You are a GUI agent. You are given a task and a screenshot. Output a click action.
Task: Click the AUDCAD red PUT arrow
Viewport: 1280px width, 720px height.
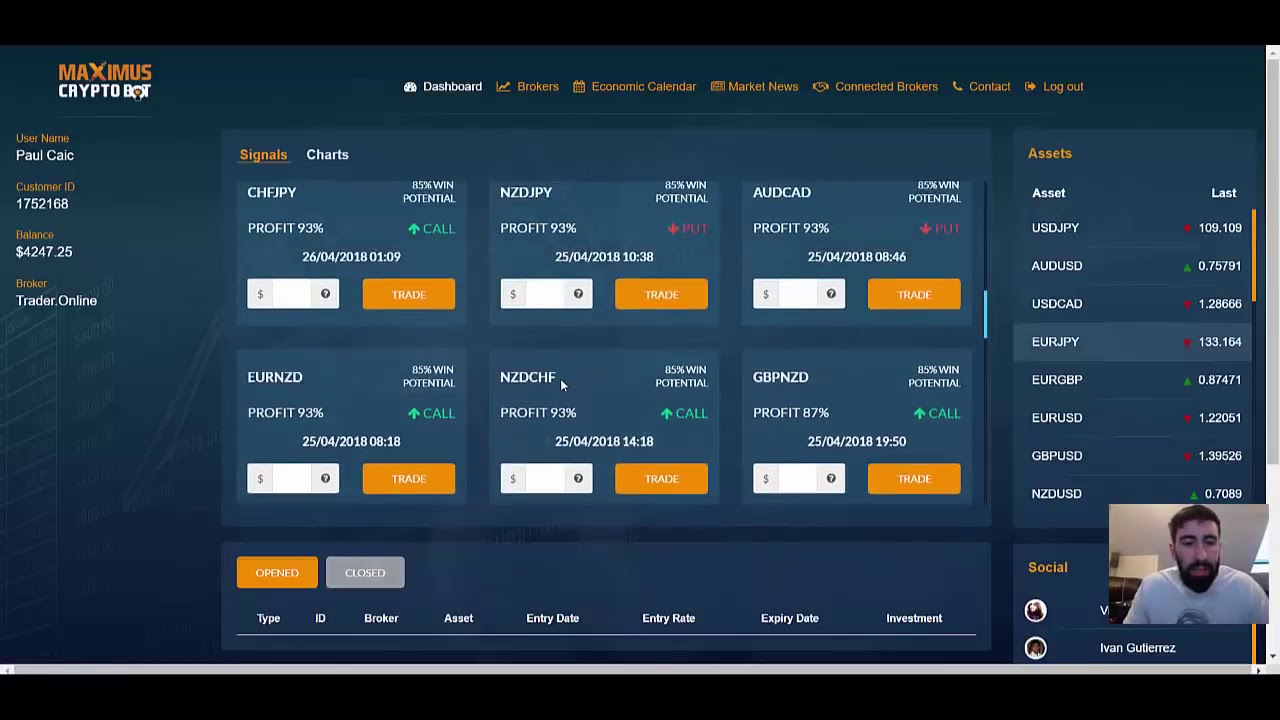click(926, 229)
